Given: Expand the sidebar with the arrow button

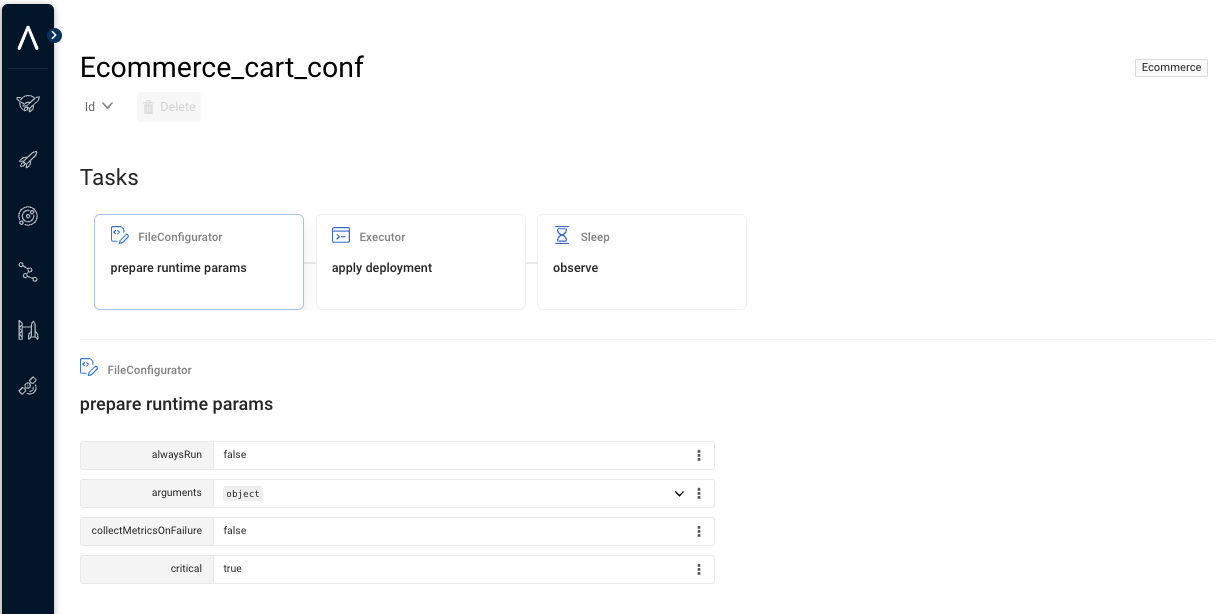Looking at the screenshot, I should tap(55, 35).
